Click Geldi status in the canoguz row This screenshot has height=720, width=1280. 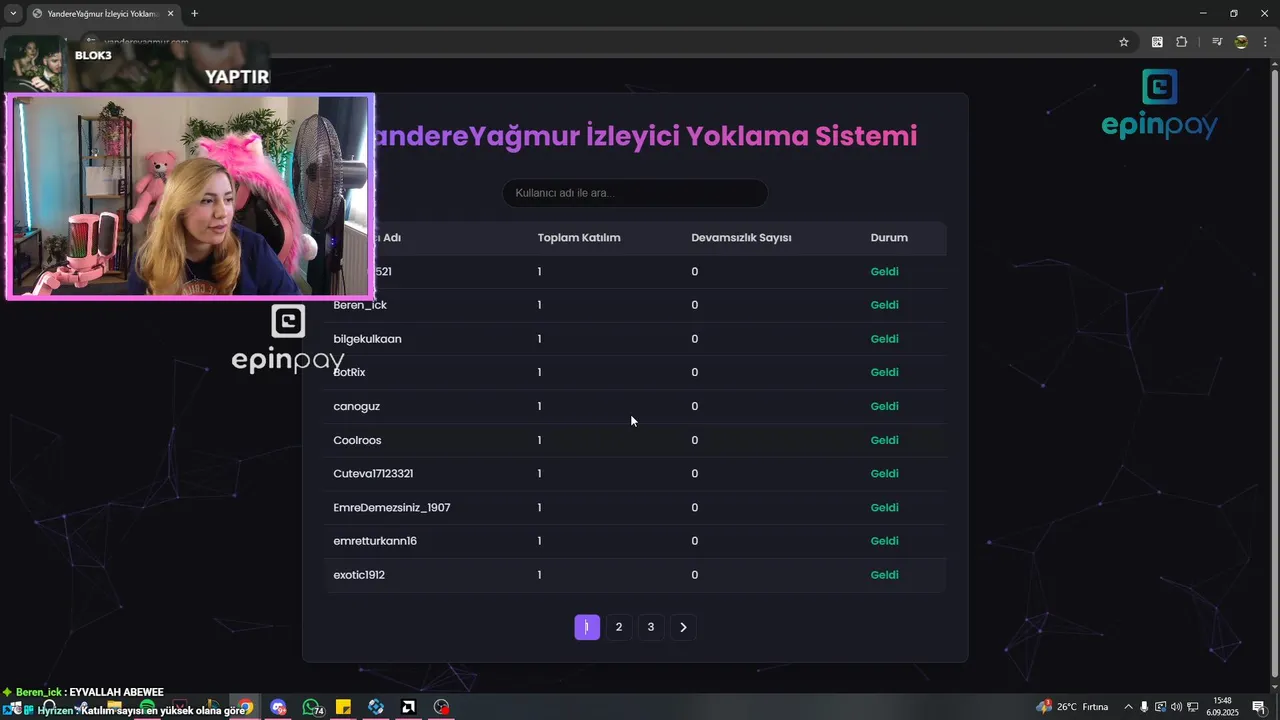click(885, 406)
